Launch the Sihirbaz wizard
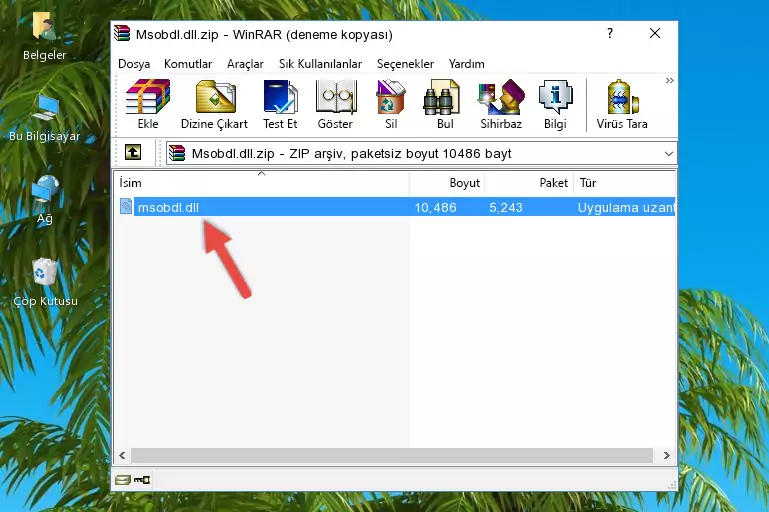 [501, 104]
